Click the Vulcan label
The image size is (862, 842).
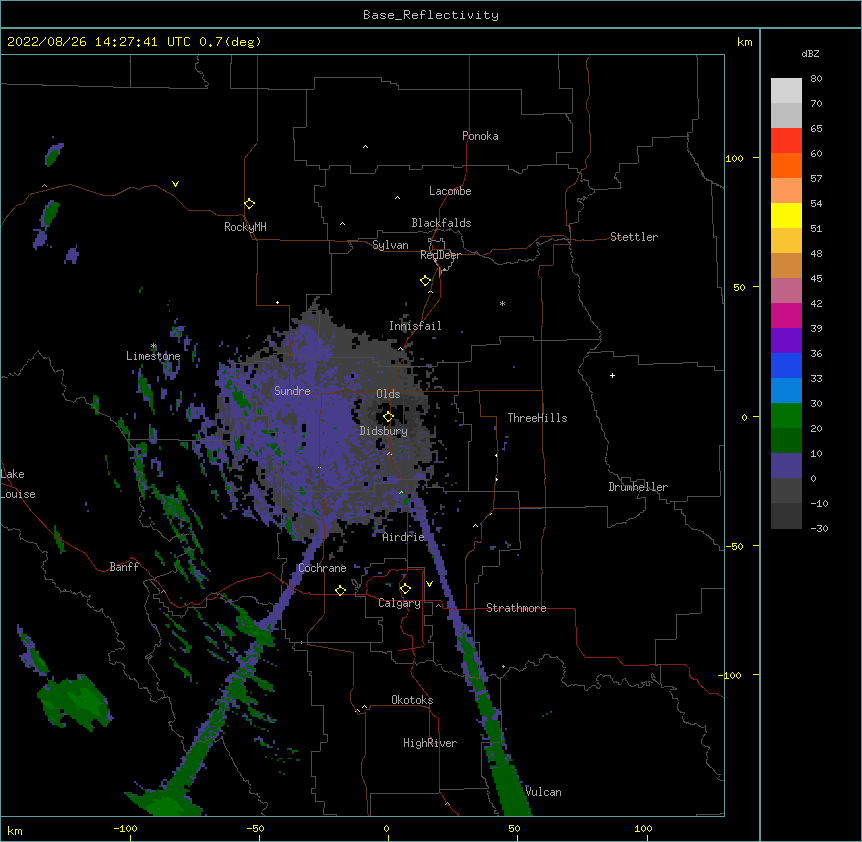[543, 792]
